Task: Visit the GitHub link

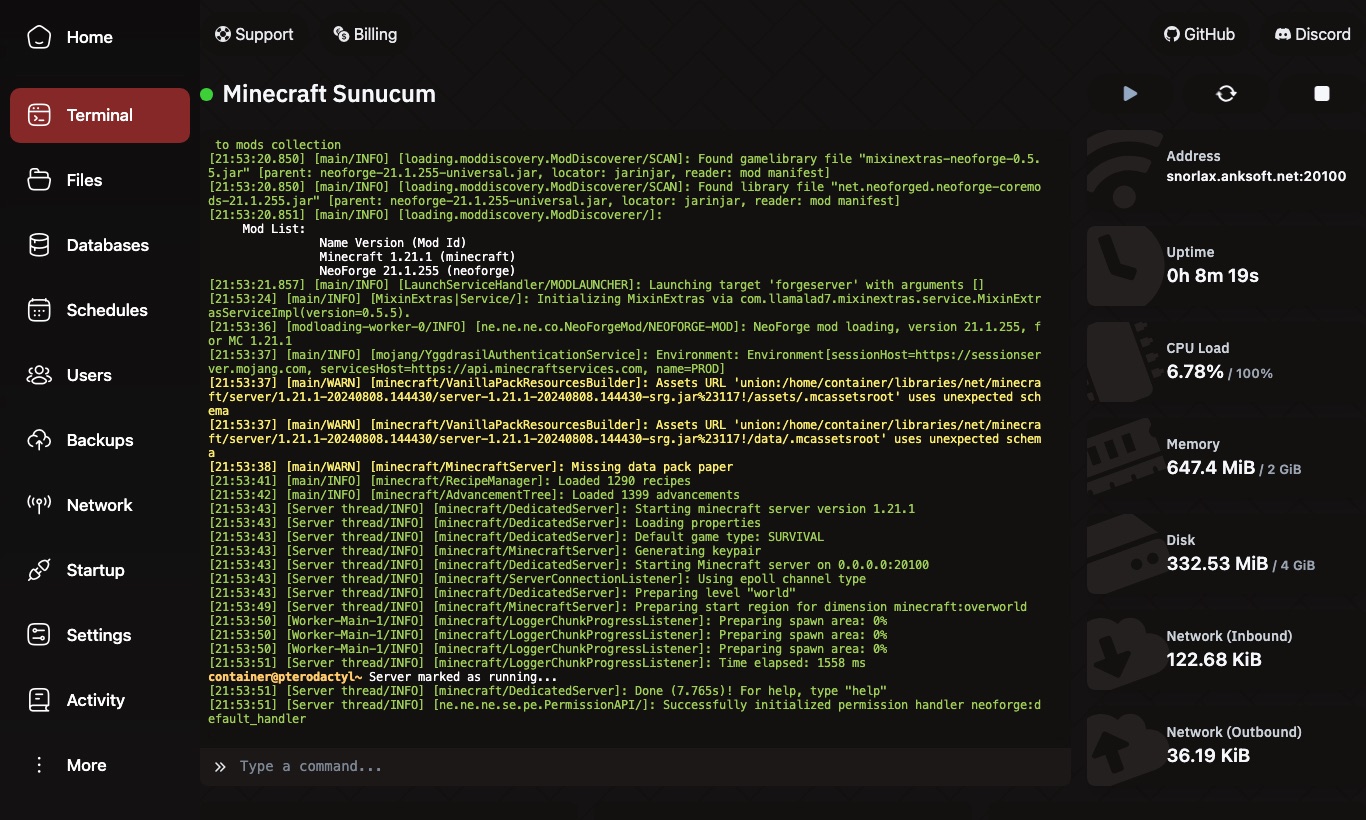Action: pos(1199,34)
